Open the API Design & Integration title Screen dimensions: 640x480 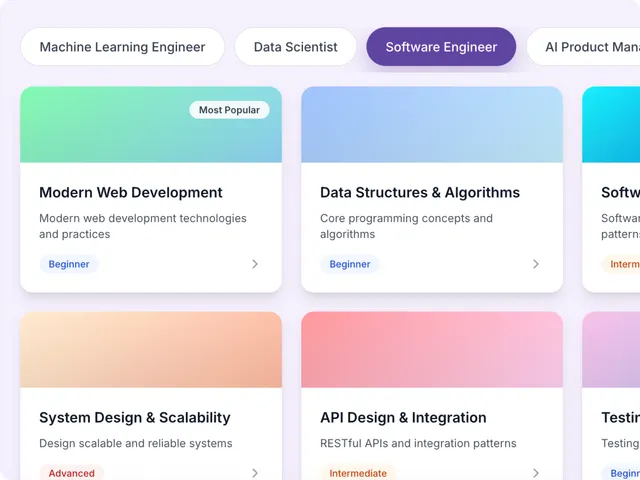(x=403, y=418)
